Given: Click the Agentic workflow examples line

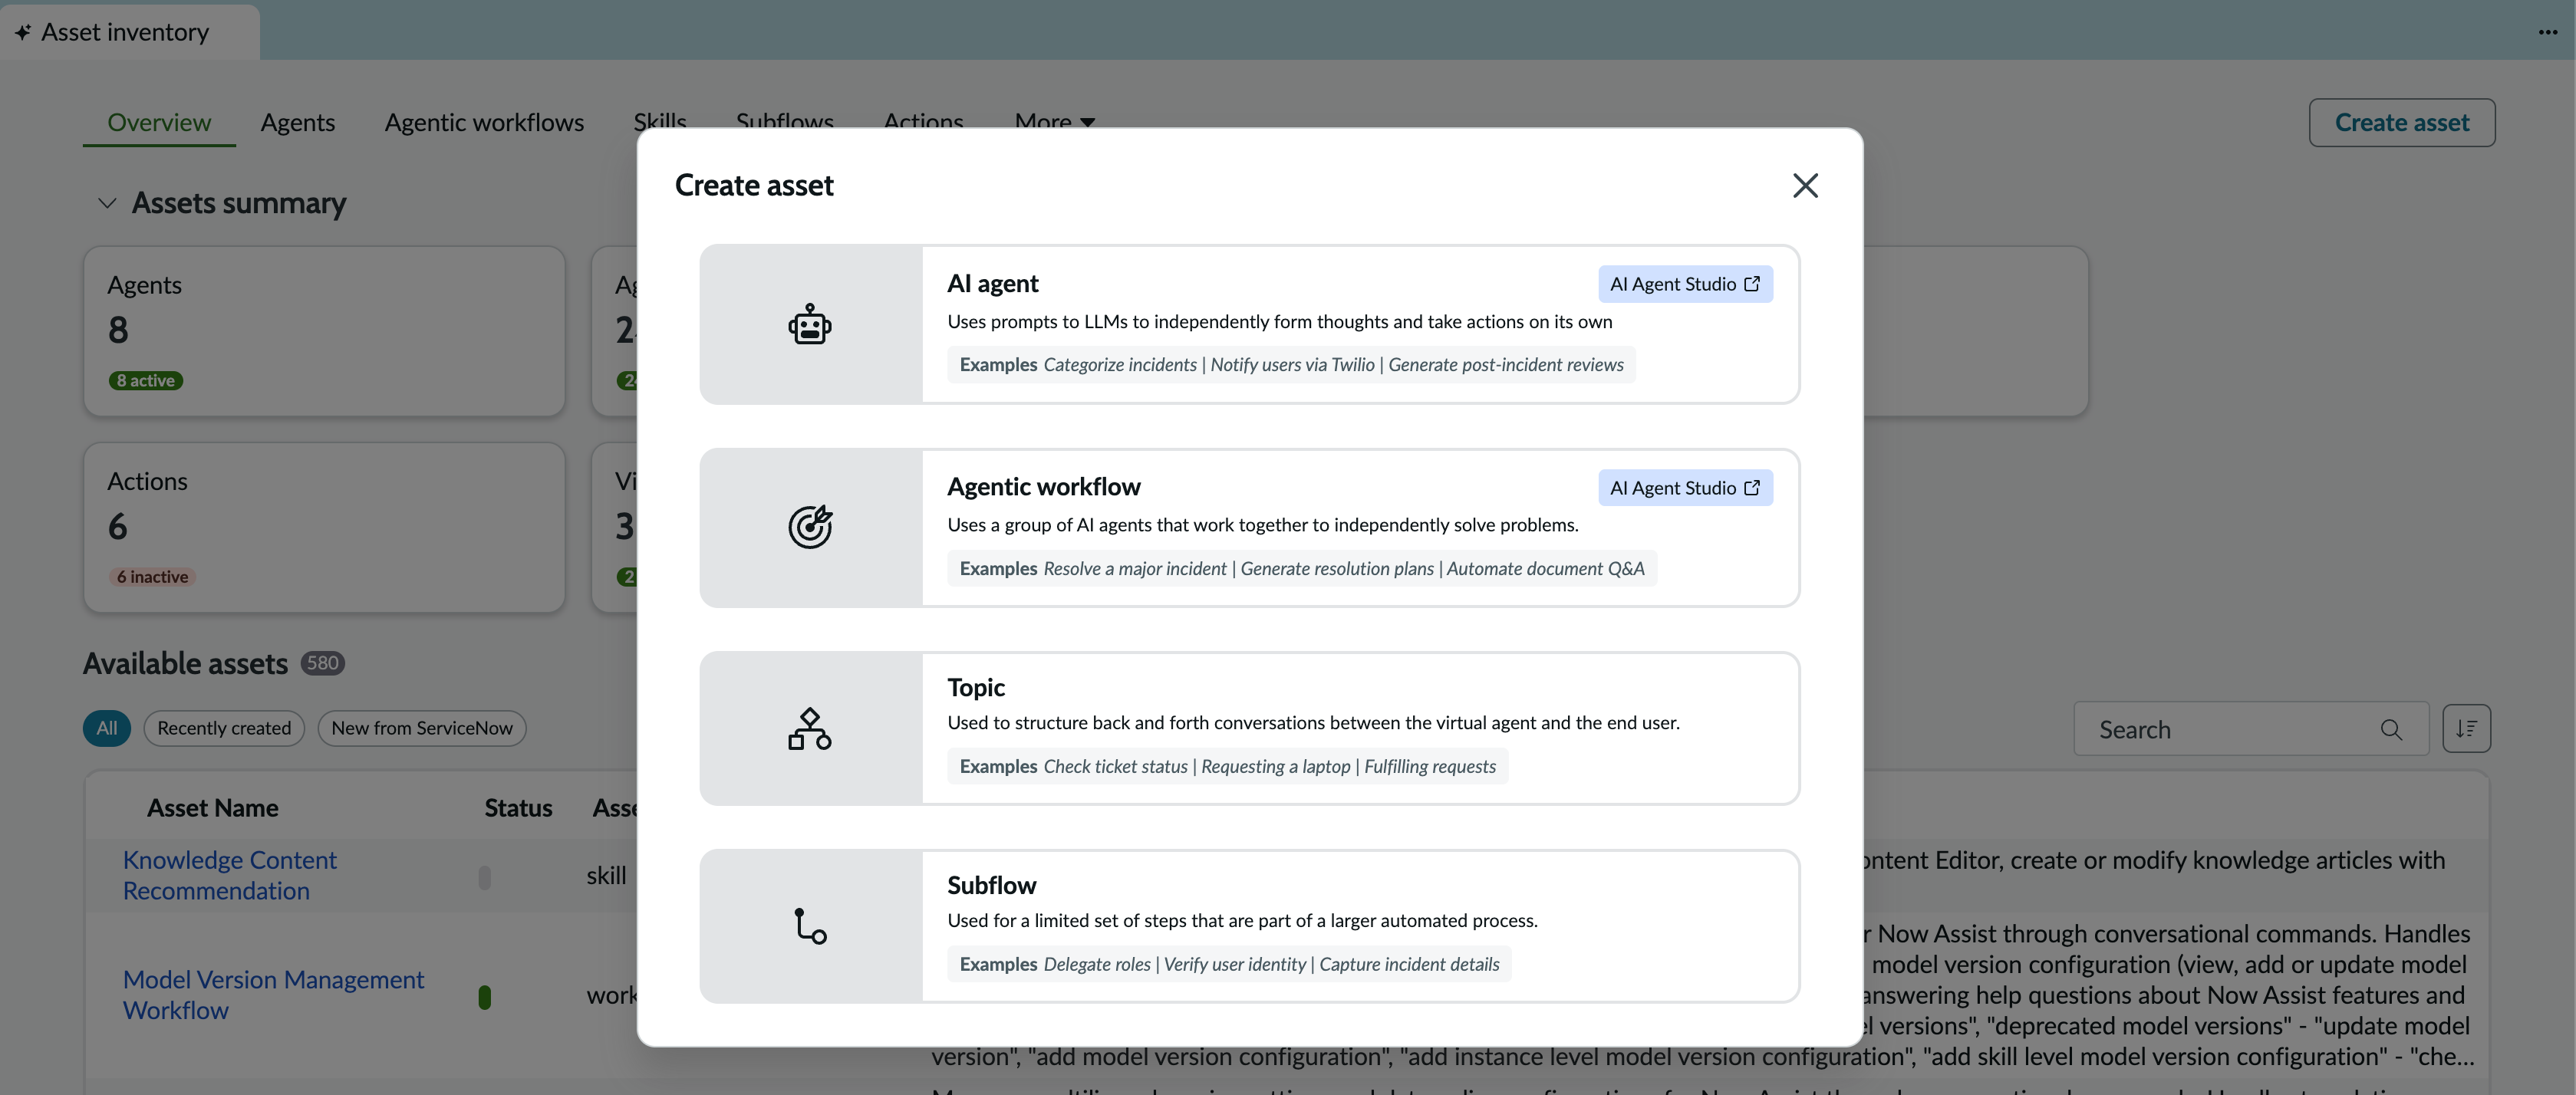Looking at the screenshot, I should (1302, 569).
